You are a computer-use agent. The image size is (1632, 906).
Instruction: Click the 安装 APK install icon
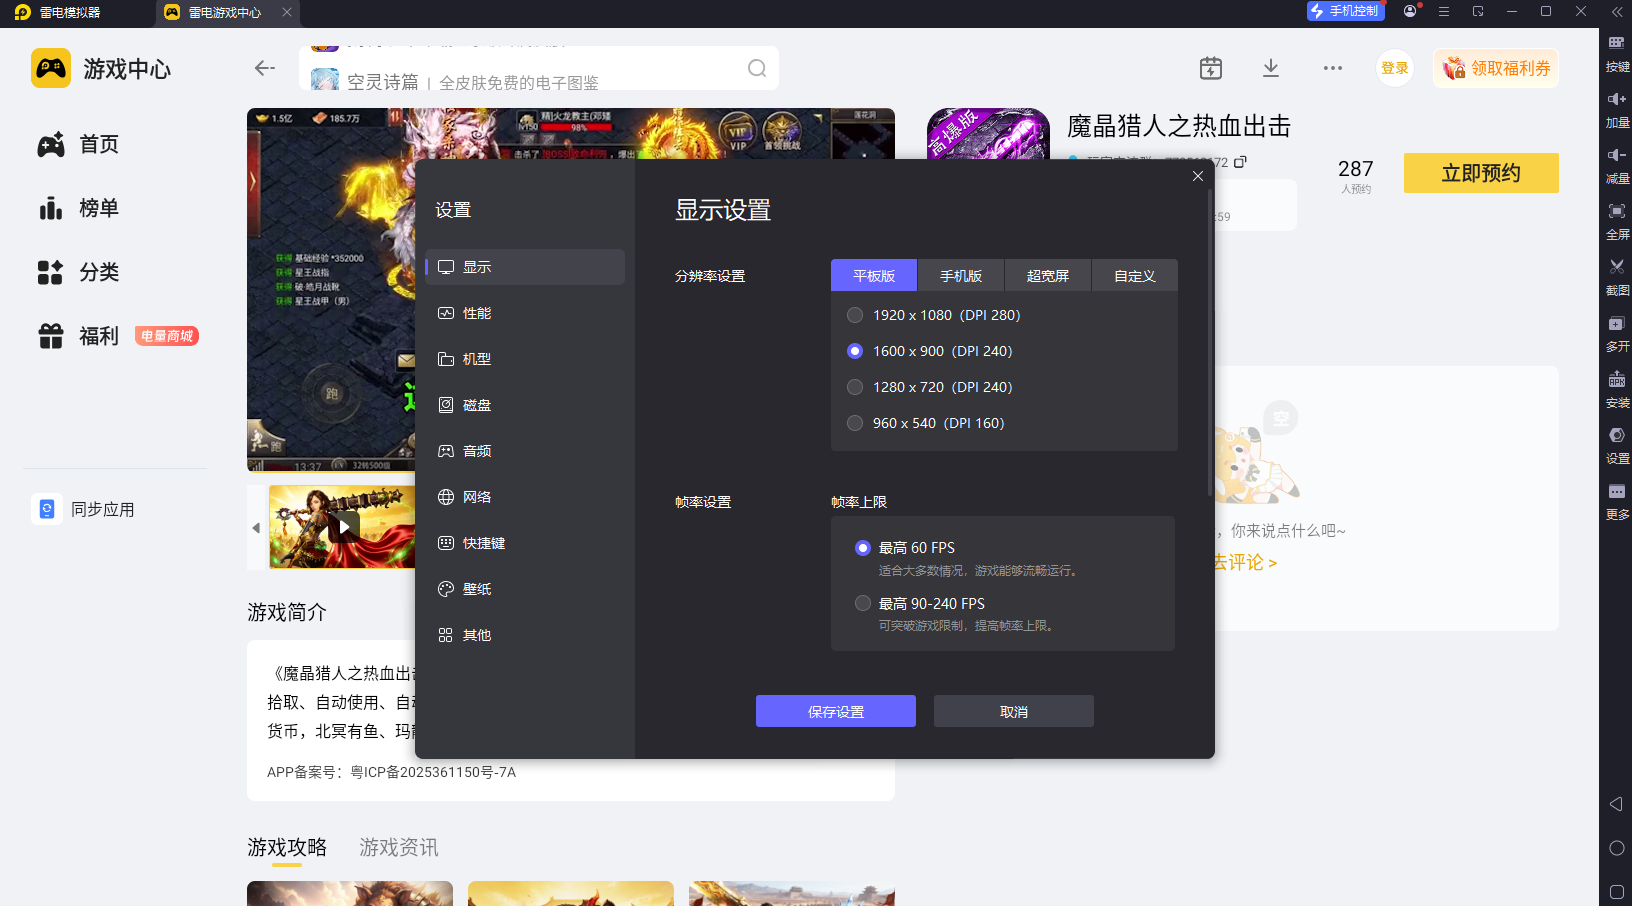pyautogui.click(x=1616, y=380)
